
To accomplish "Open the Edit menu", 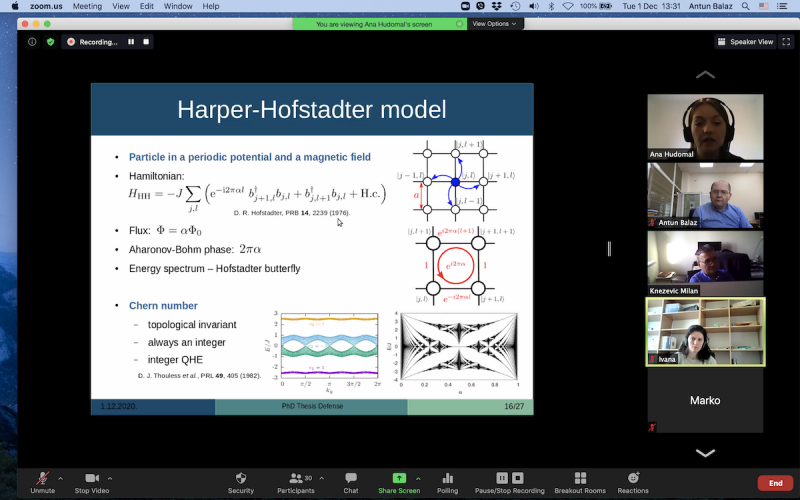I will pyautogui.click(x=147, y=6).
